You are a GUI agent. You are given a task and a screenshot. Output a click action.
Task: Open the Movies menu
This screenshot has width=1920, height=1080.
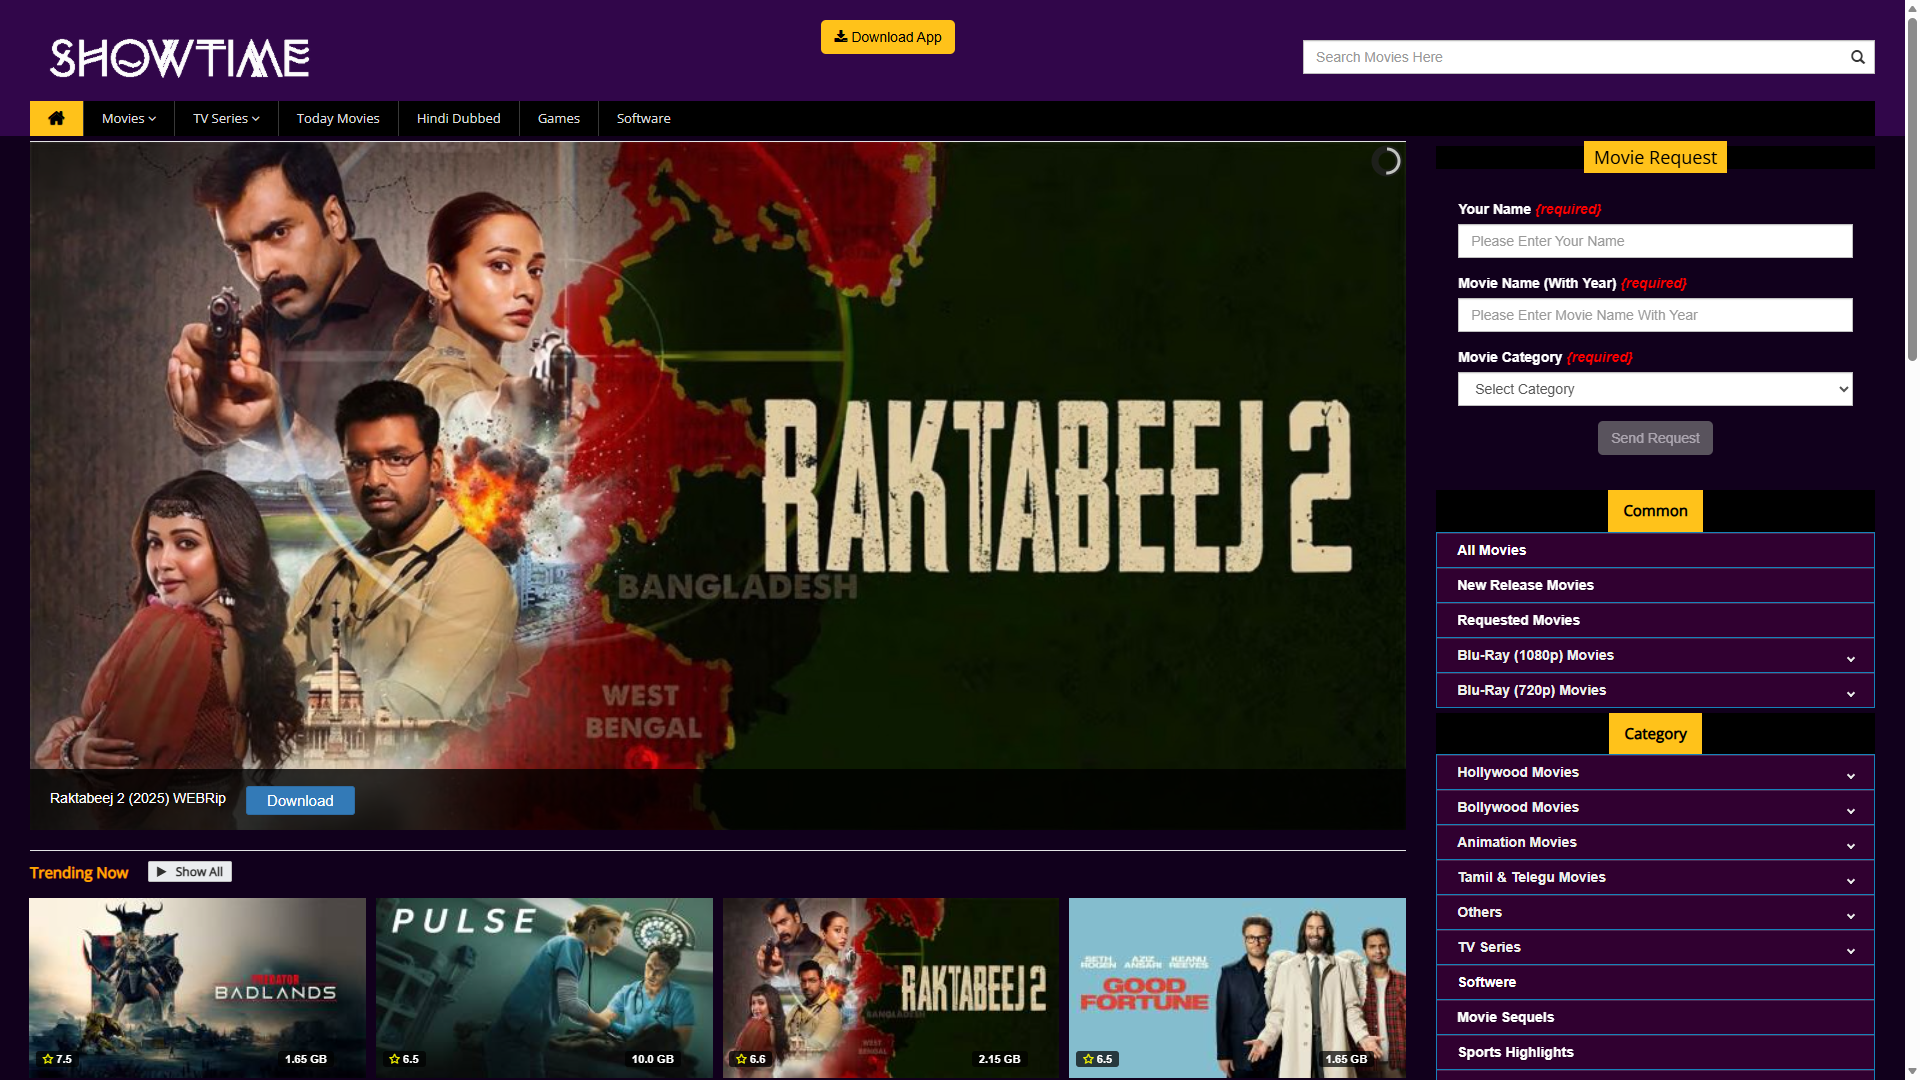tap(128, 118)
